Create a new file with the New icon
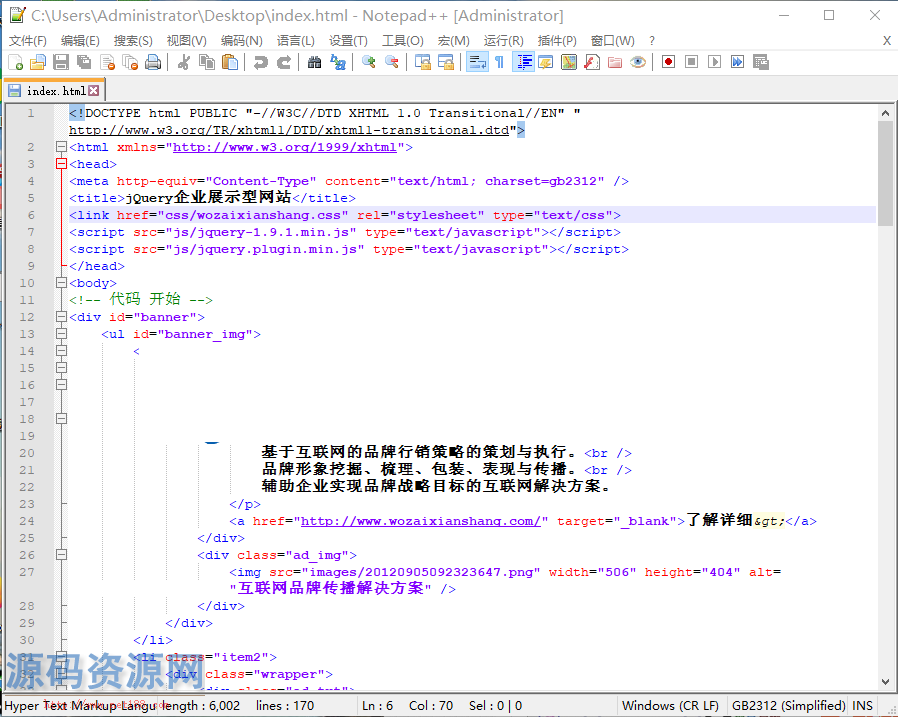 (15, 62)
